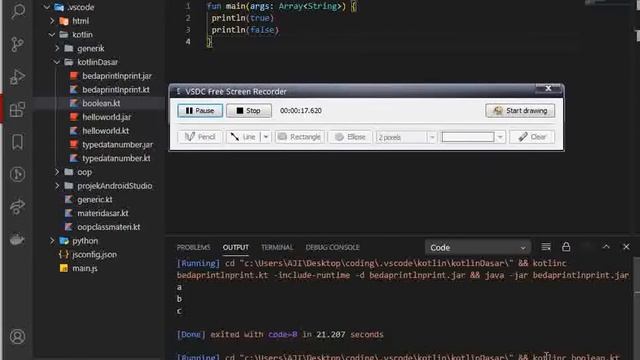
Task: Click println(true) on line 2
Action: 242,18
